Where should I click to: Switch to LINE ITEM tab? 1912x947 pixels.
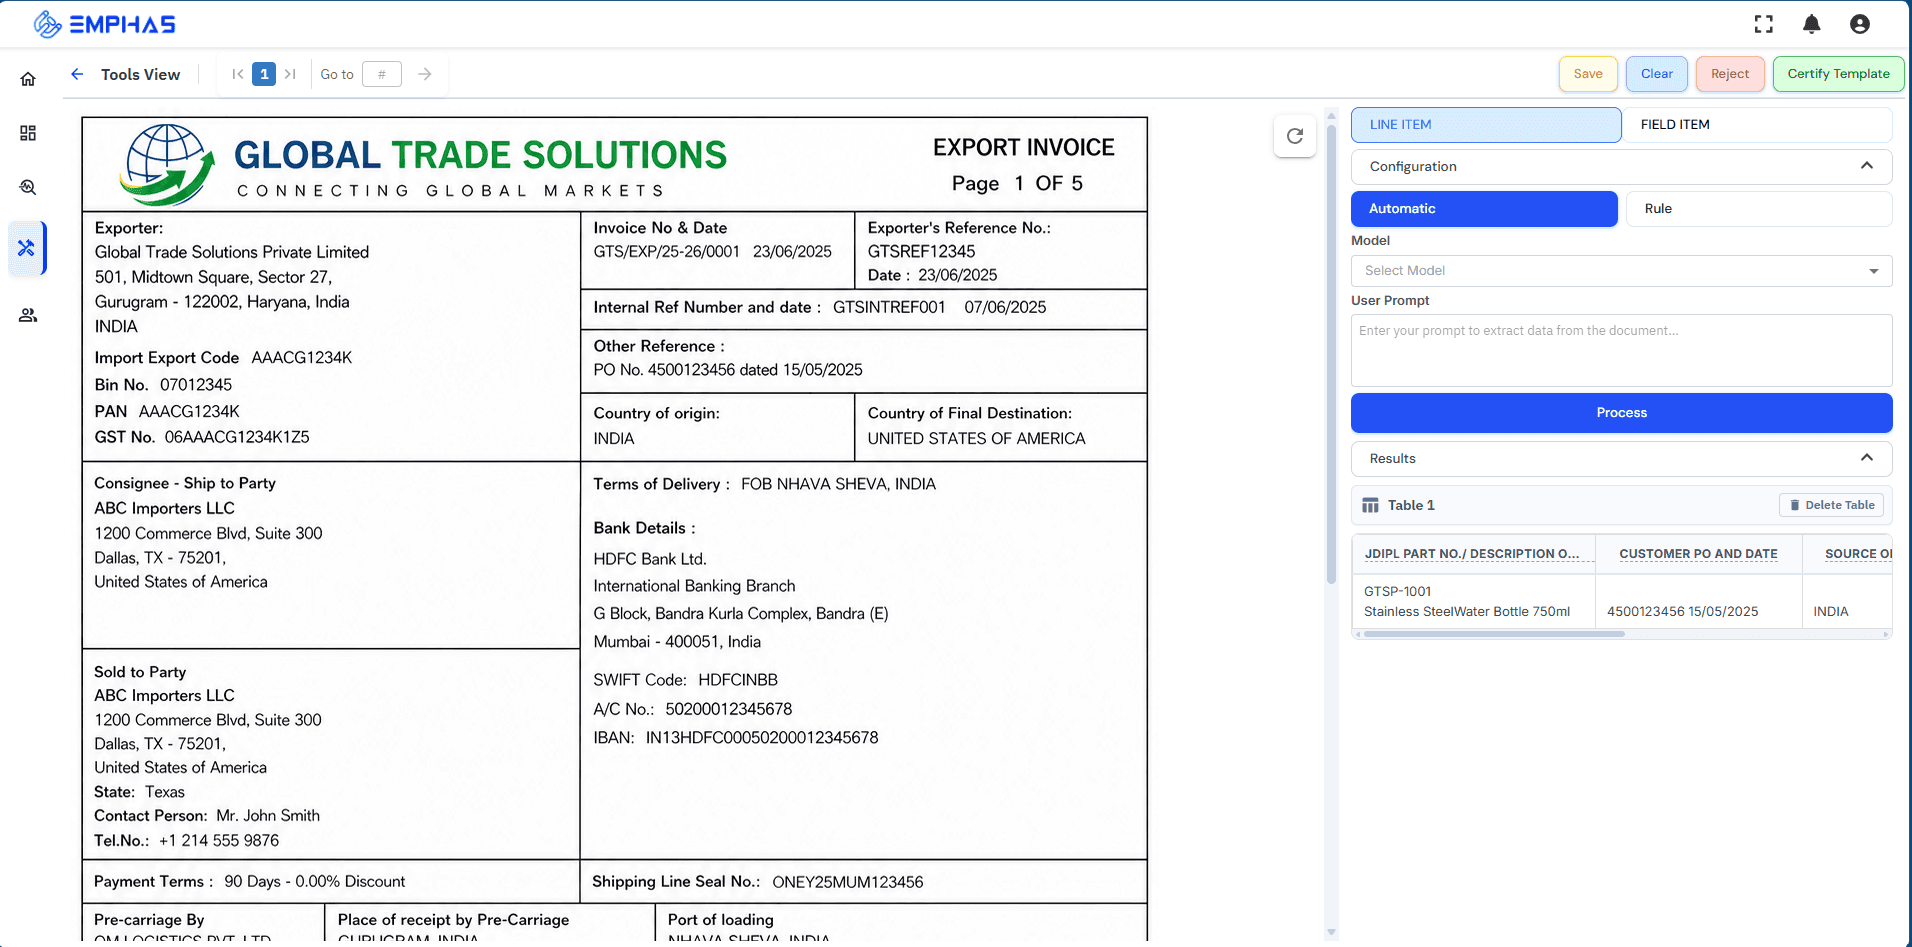pyautogui.click(x=1486, y=125)
